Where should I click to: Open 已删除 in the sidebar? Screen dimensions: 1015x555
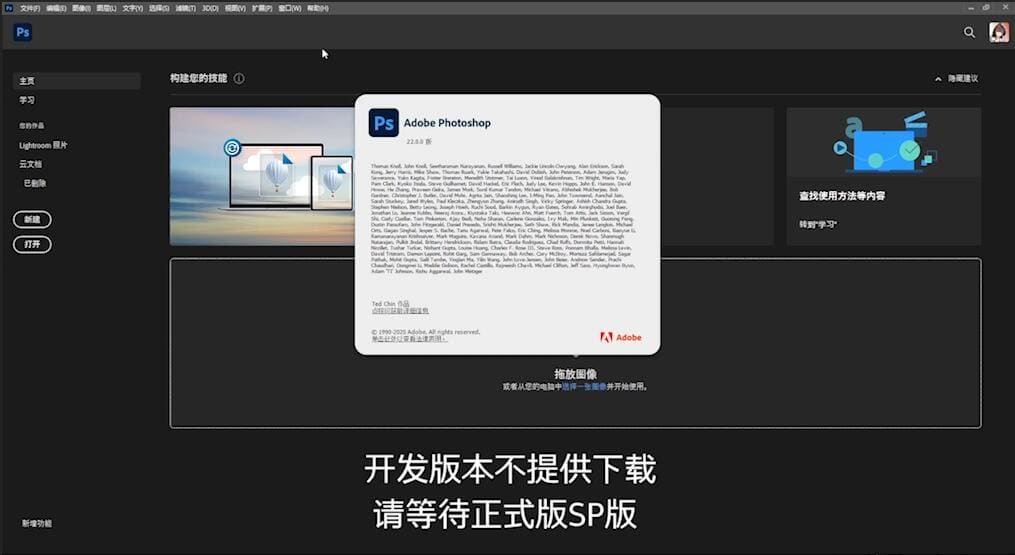pyautogui.click(x=35, y=183)
